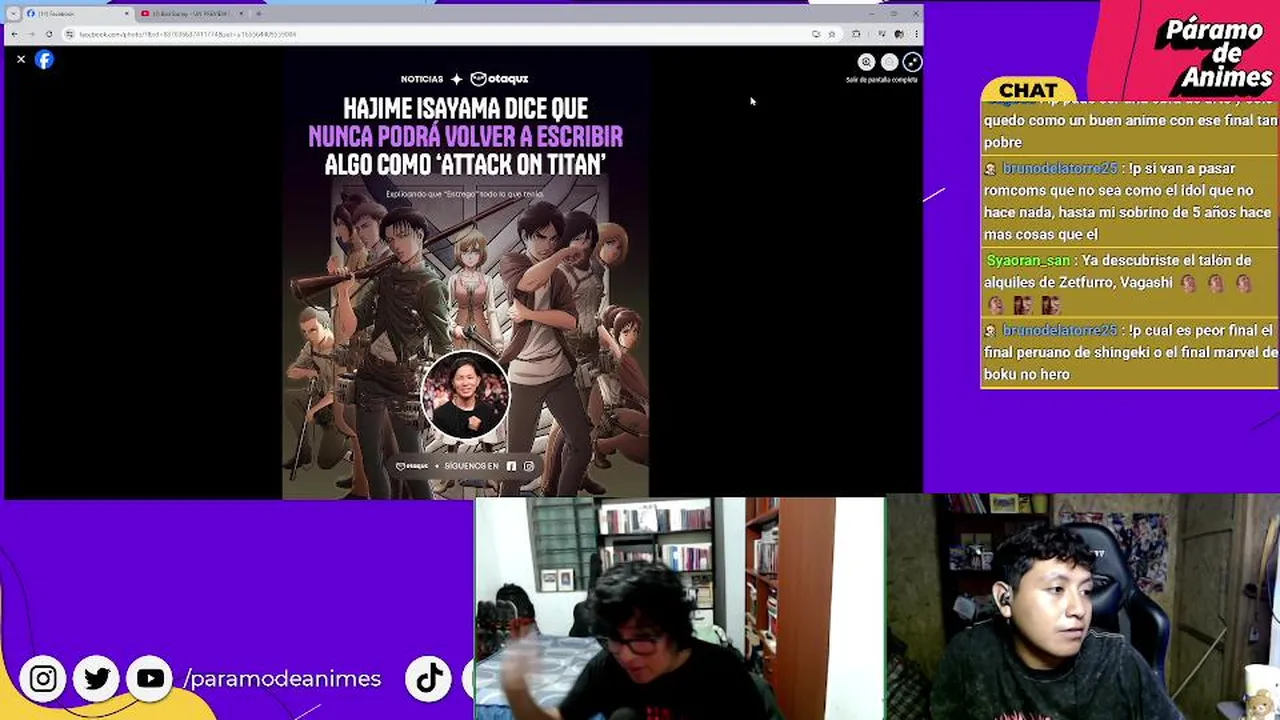
Task: Click the 'NOTICIAS' label on the image
Action: tap(422, 79)
